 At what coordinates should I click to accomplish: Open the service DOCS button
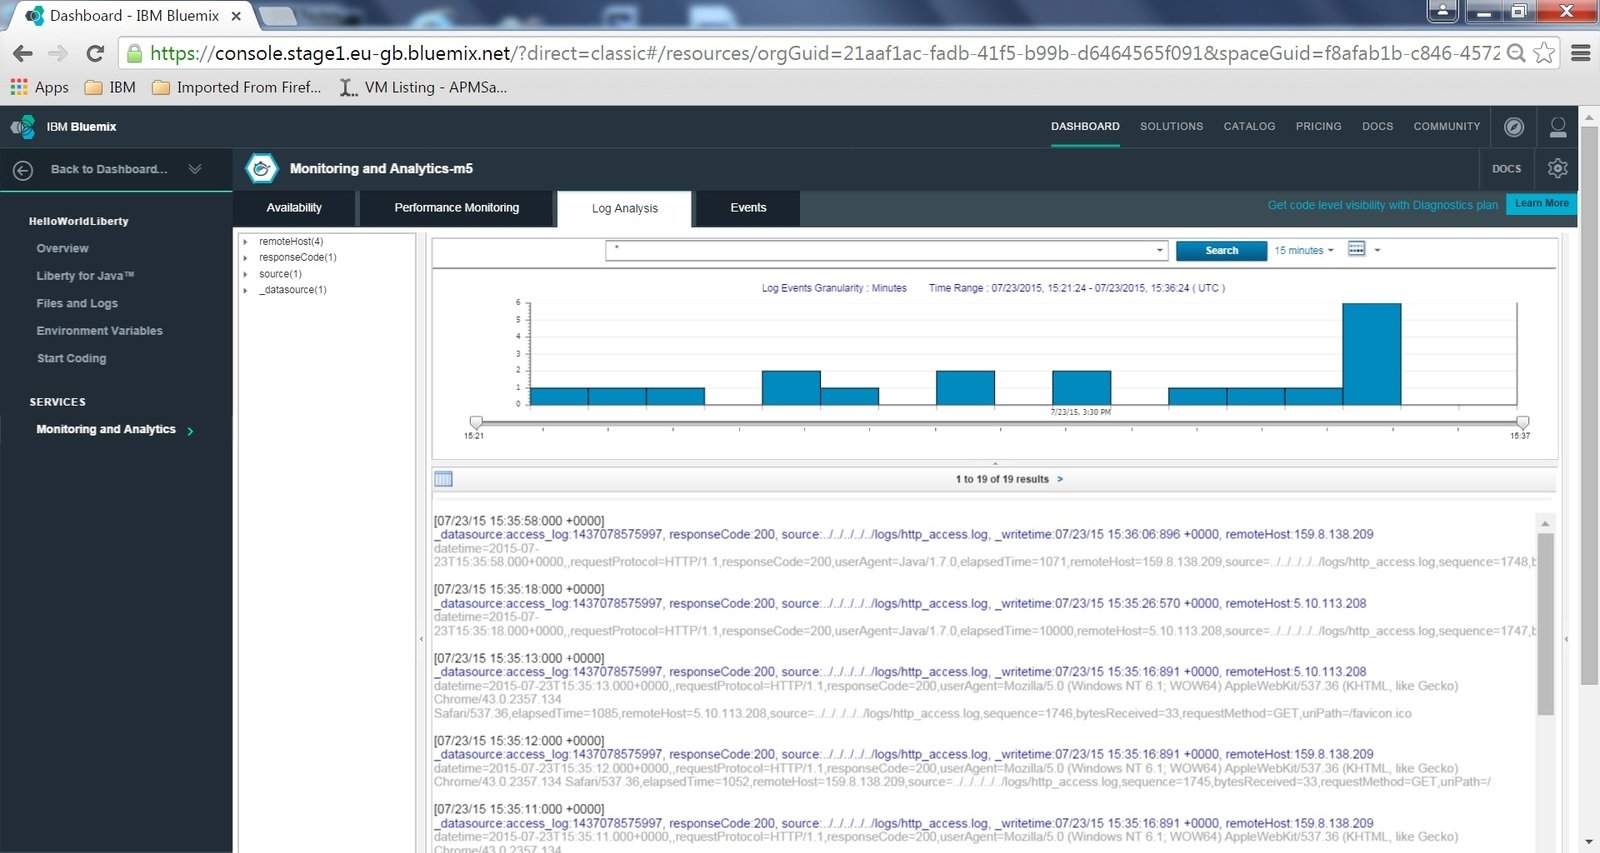1506,169
